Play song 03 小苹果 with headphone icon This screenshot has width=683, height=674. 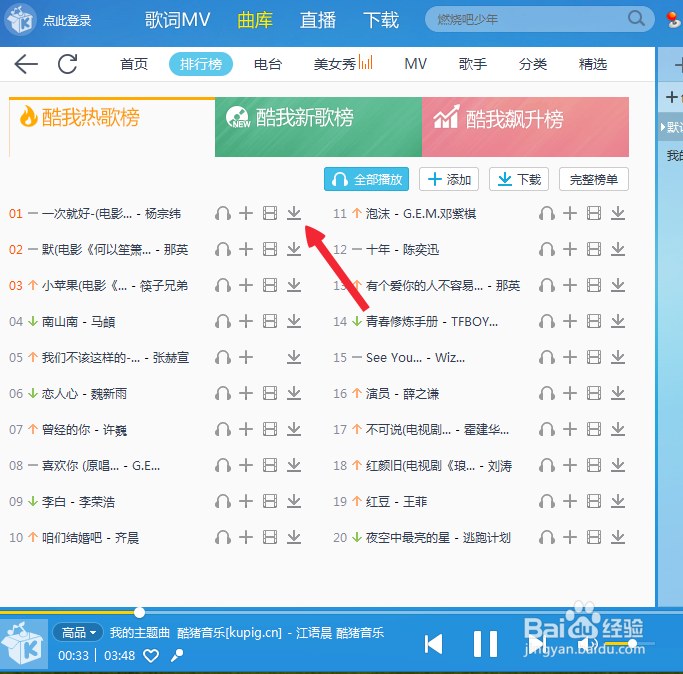tap(223, 285)
